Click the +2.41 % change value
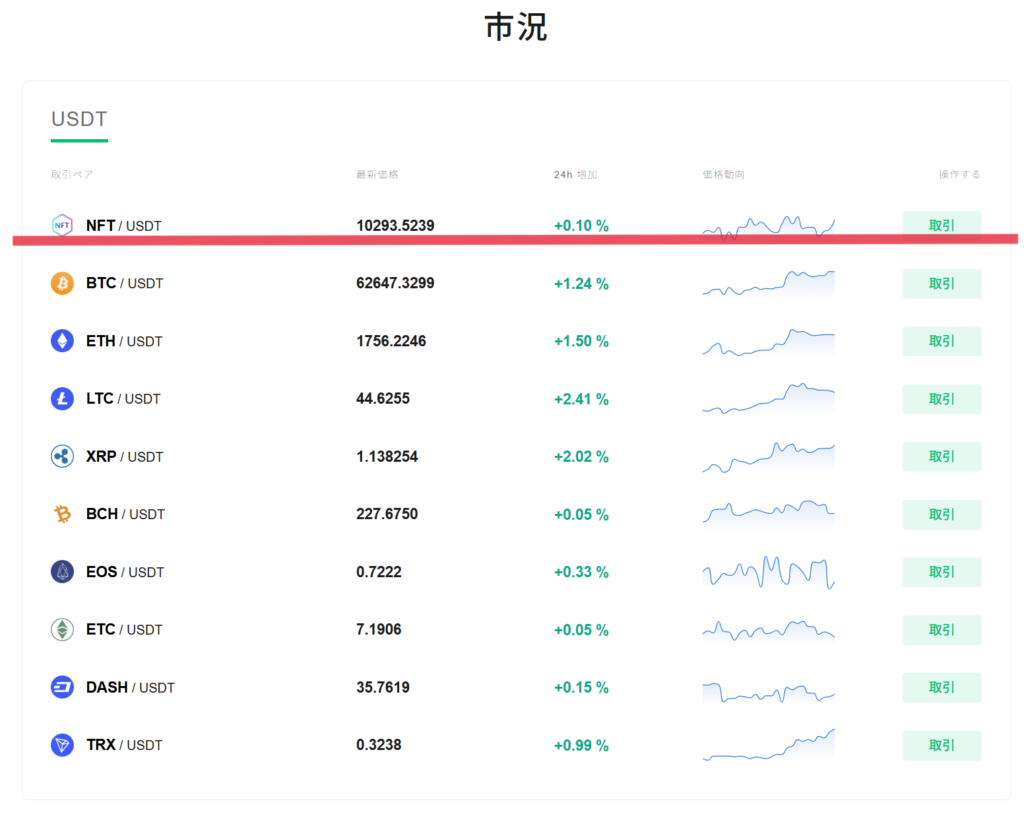This screenshot has width=1024, height=814. pos(581,399)
